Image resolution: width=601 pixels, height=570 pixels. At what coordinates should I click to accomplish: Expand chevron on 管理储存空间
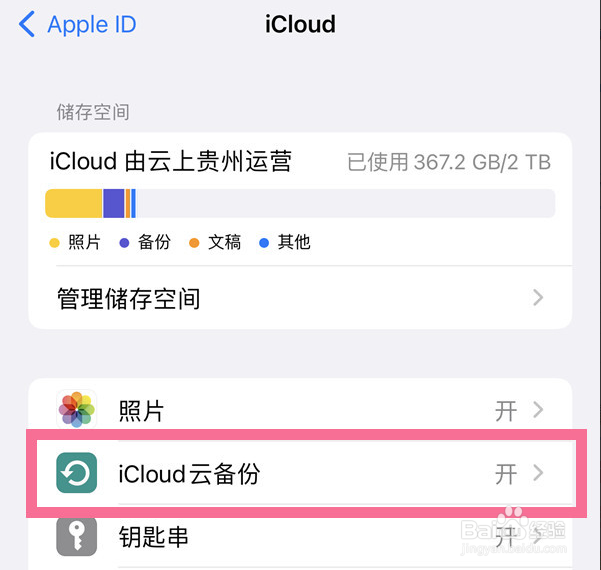[x=538, y=297]
